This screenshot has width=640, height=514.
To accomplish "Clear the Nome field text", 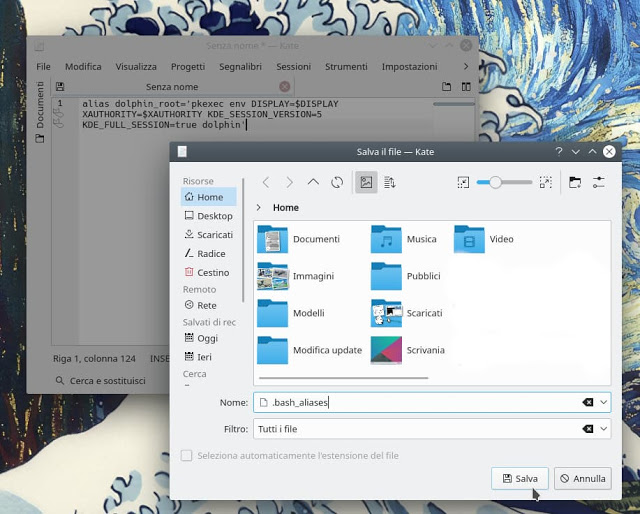I will pyautogui.click(x=587, y=402).
